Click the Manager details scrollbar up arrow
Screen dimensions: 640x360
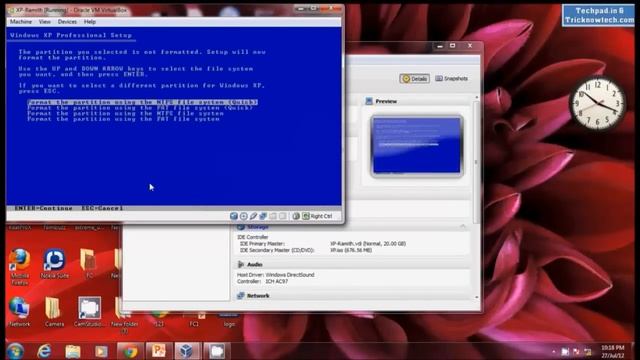[477, 97]
